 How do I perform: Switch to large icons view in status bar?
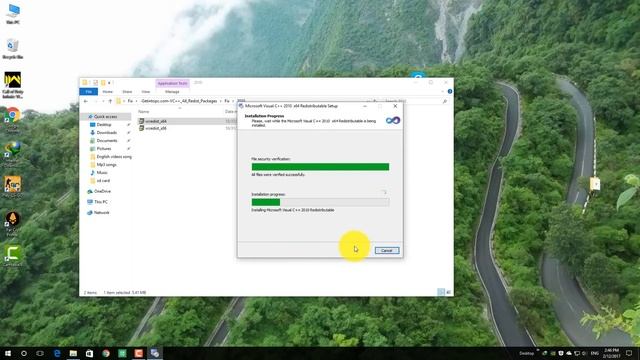tap(448, 292)
